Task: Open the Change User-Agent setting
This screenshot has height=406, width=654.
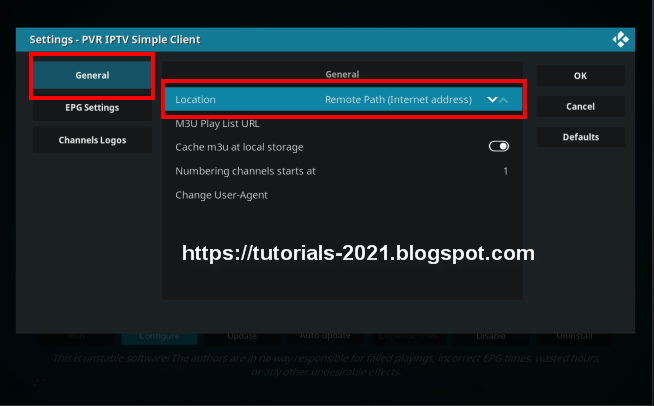Action: tap(343, 195)
